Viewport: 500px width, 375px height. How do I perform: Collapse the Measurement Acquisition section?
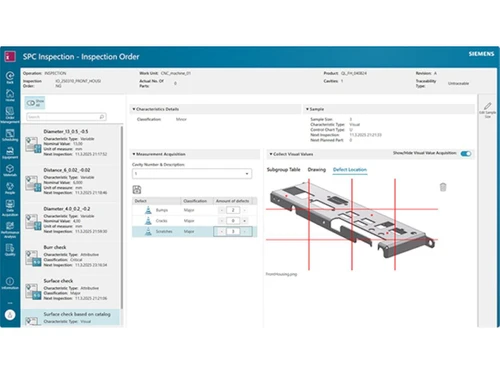tap(134, 154)
